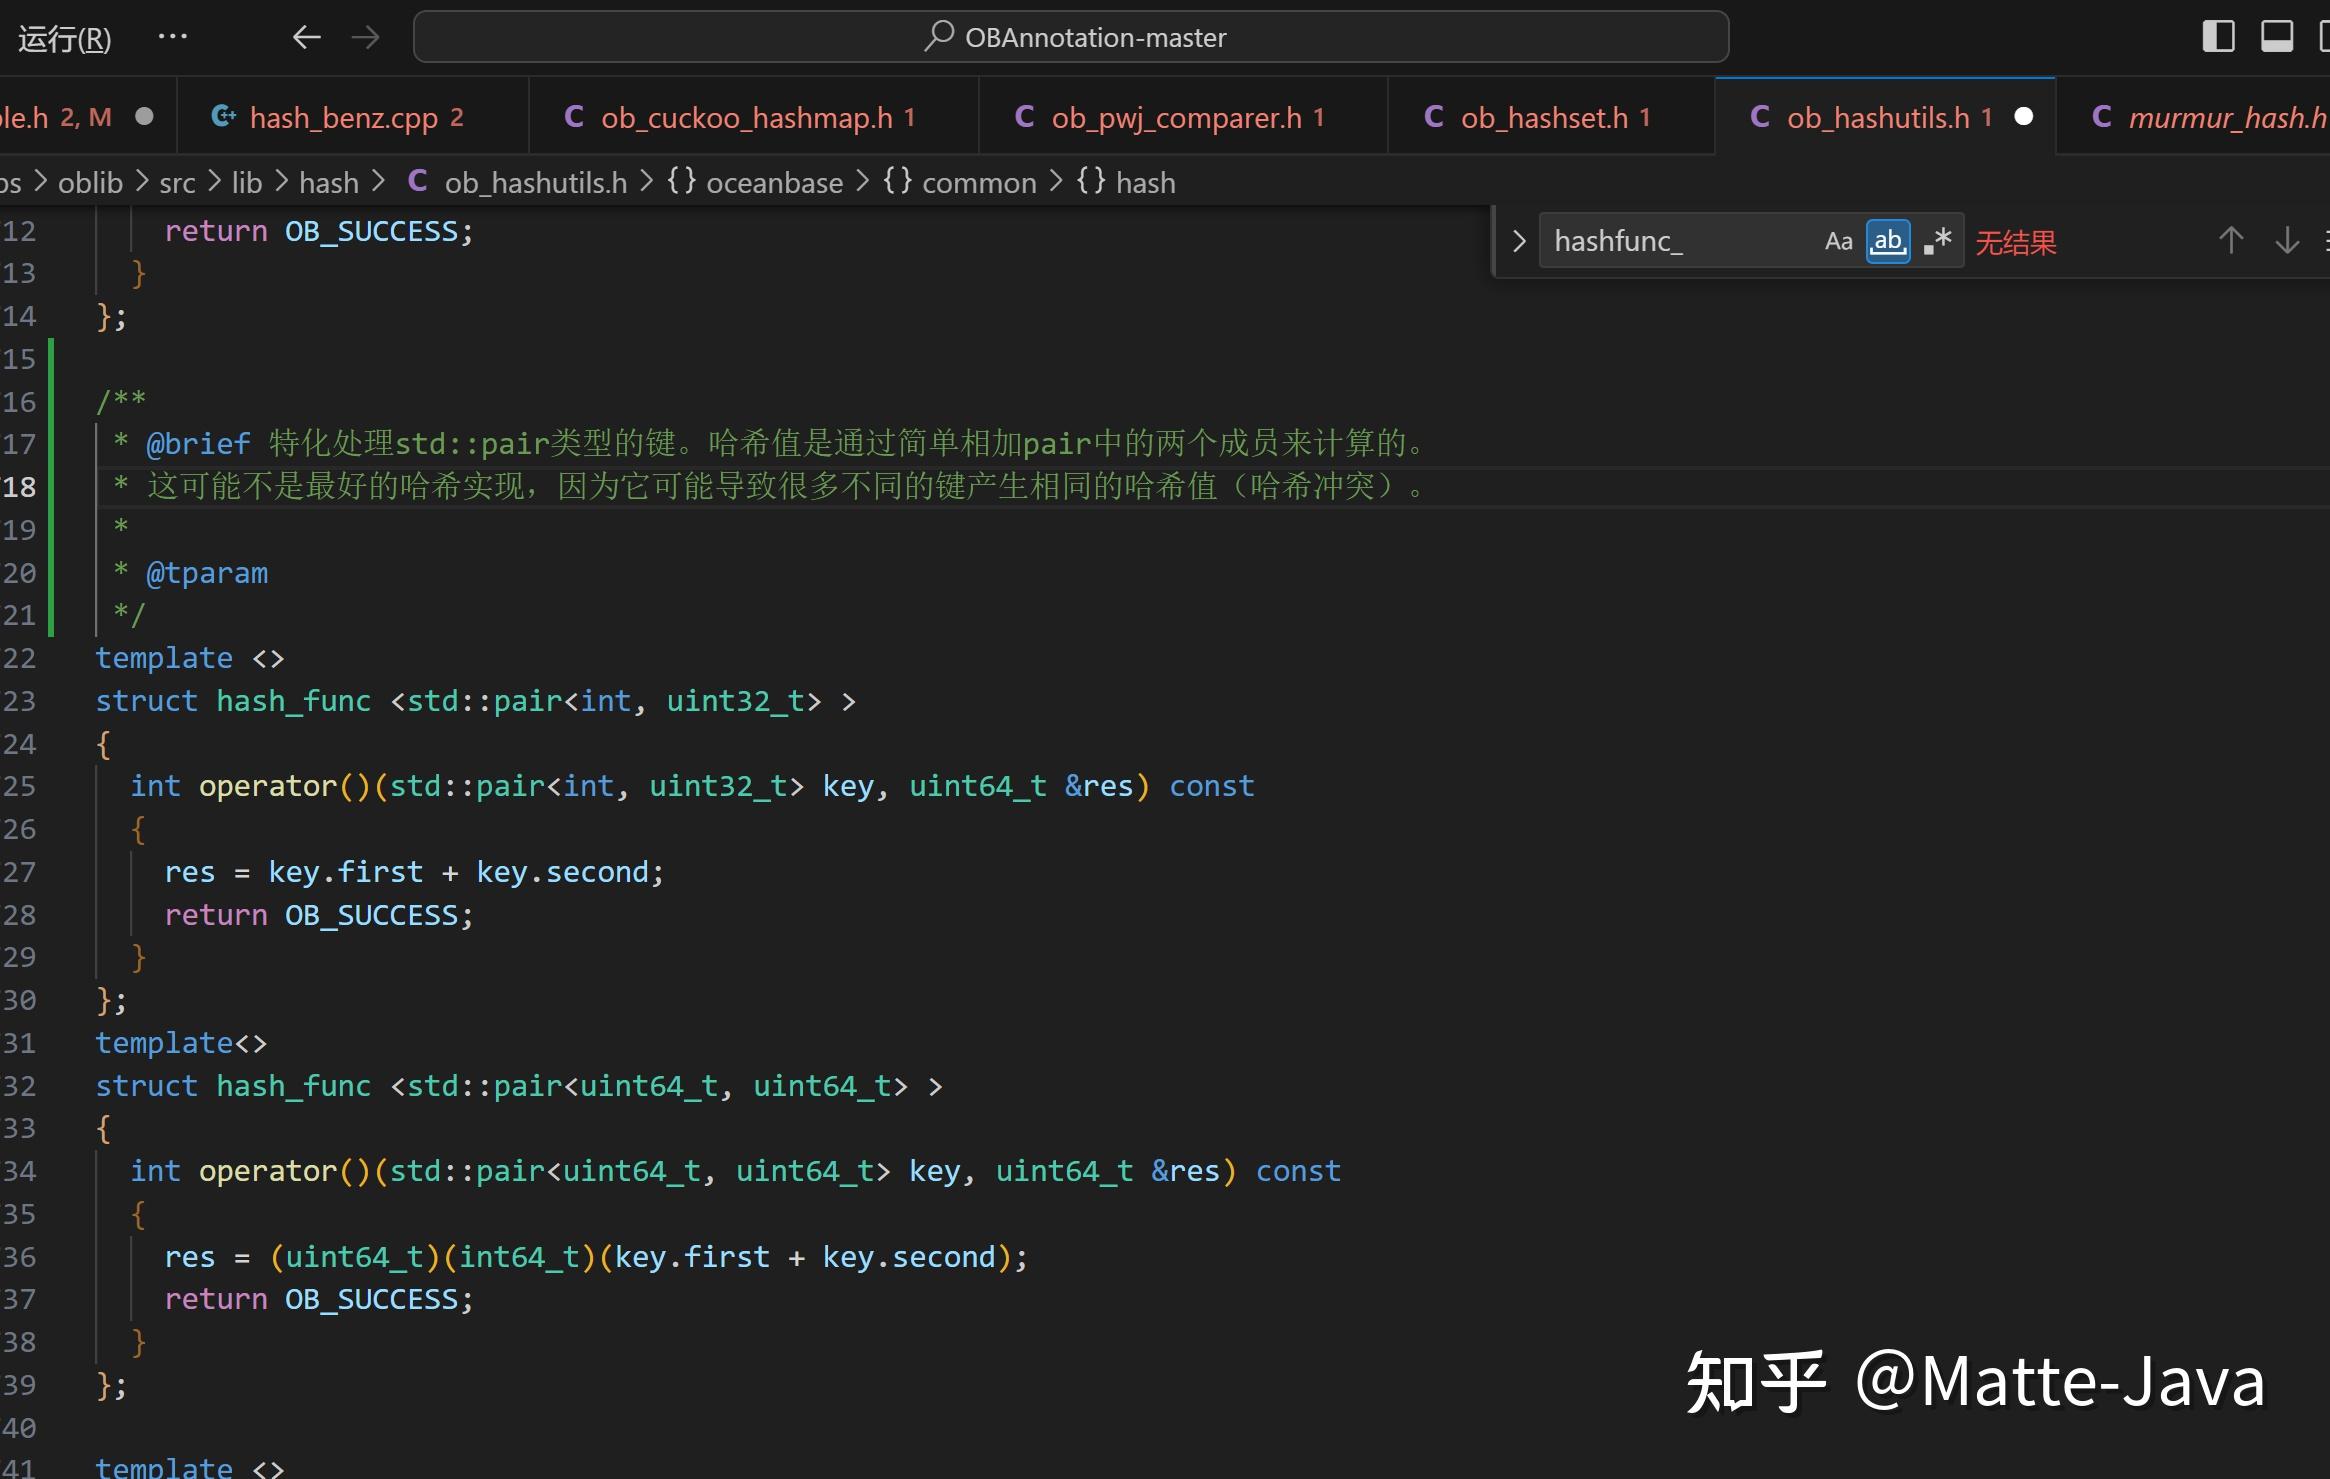Toggle the Panel visibility icon
2330x1479 pixels.
(x=2276, y=36)
